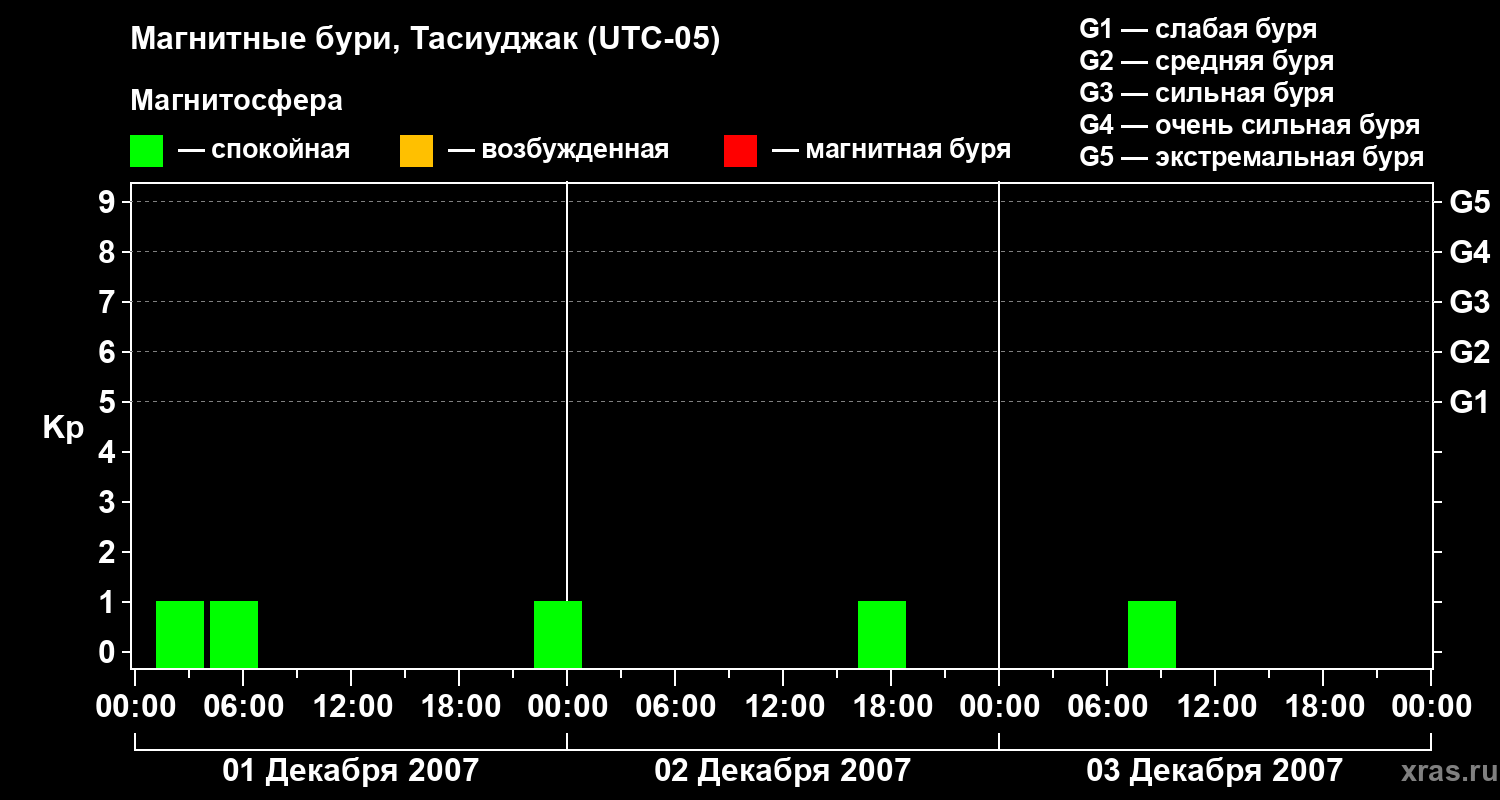
Task: Click the '03 Декабря 2007' date label
Action: [x=1214, y=771]
